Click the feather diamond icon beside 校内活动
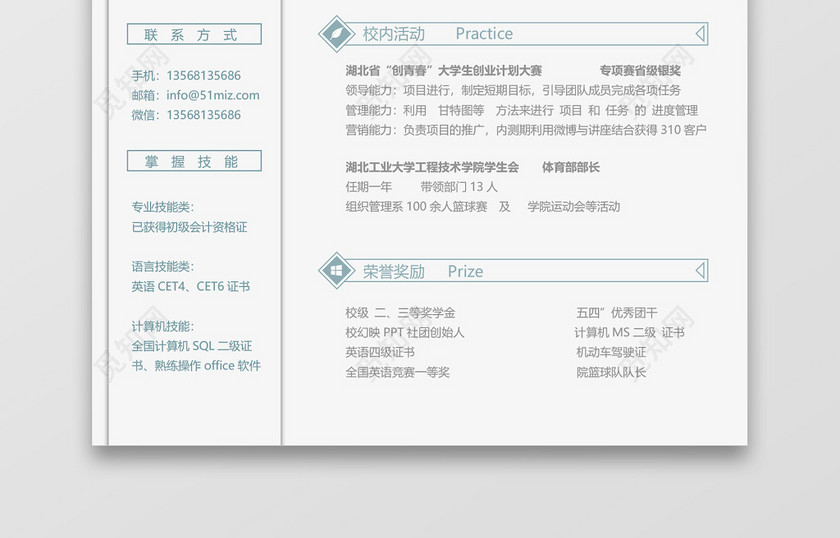The width and height of the screenshot is (840, 538). point(336,34)
